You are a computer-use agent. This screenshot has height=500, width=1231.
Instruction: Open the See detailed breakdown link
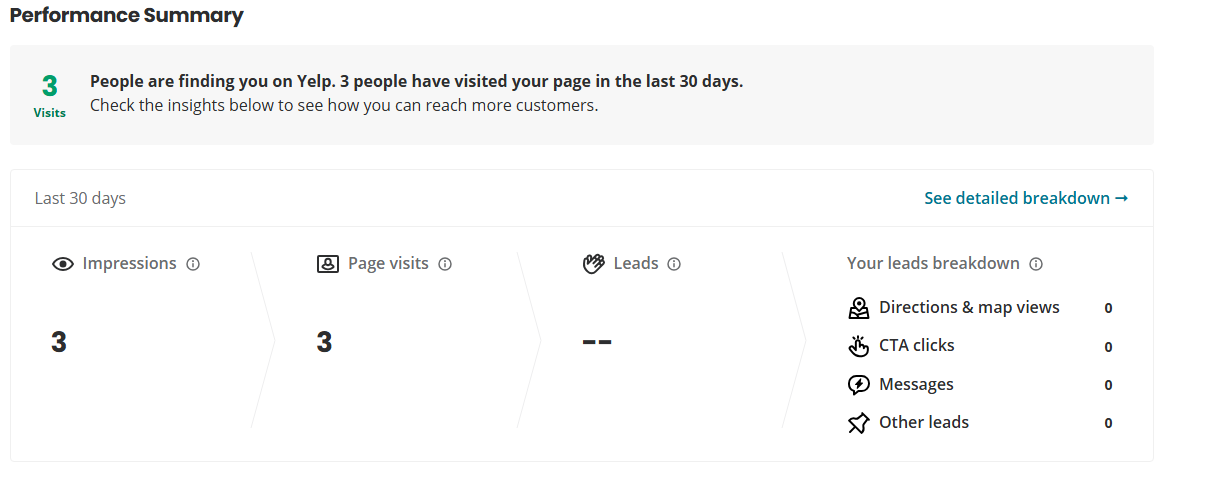pyautogui.click(x=1026, y=198)
